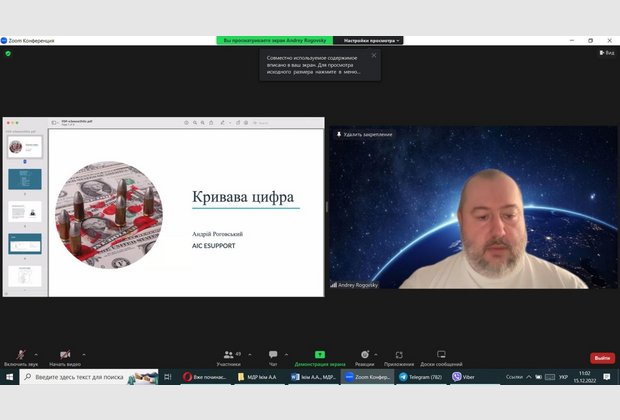
Task: Open Apps (Приложения) in Zoom toolbar
Action: click(399, 355)
